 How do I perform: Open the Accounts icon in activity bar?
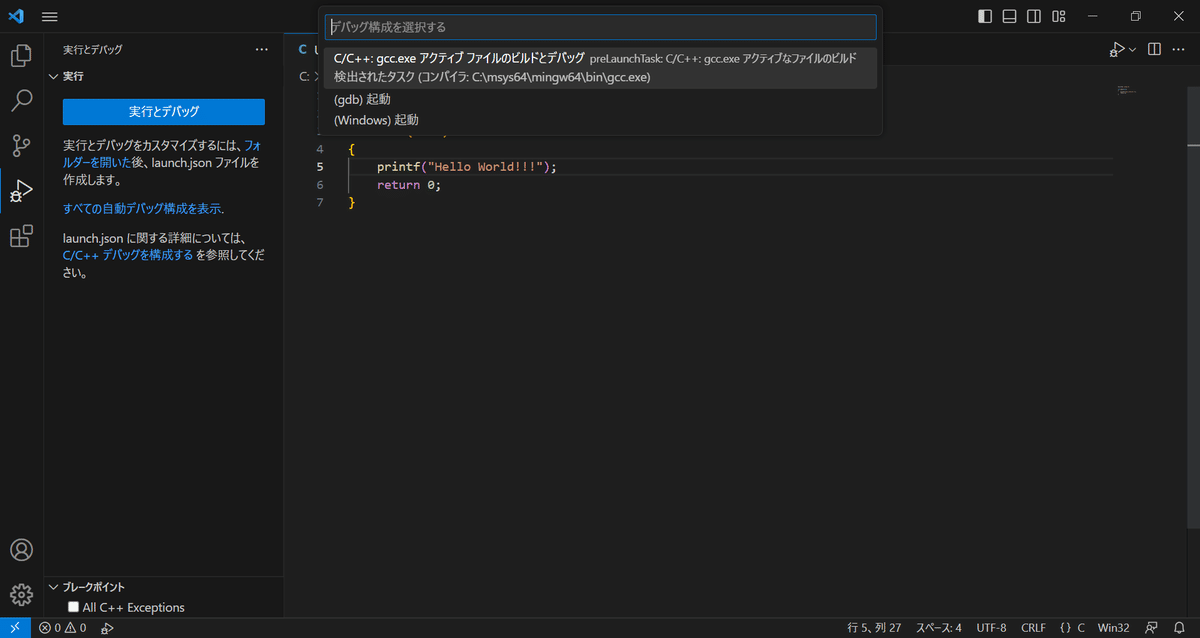point(21,550)
